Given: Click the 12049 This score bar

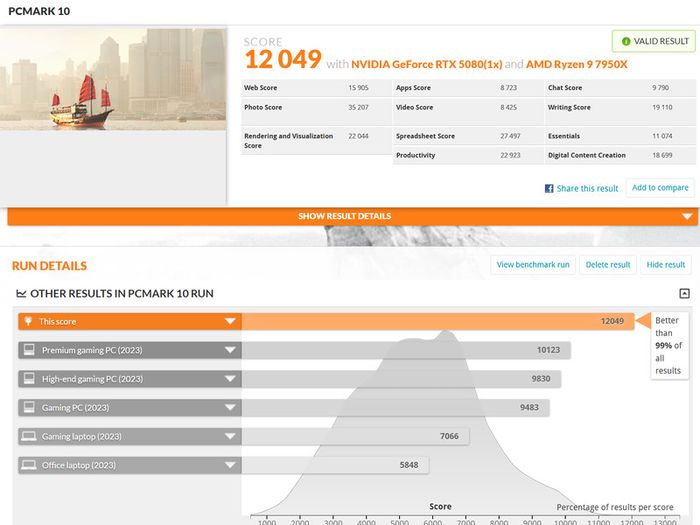Looking at the screenshot, I should 438,321.
